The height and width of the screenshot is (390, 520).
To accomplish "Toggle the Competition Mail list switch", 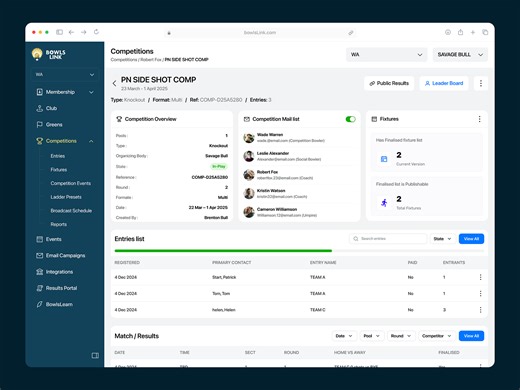I will click(x=350, y=119).
